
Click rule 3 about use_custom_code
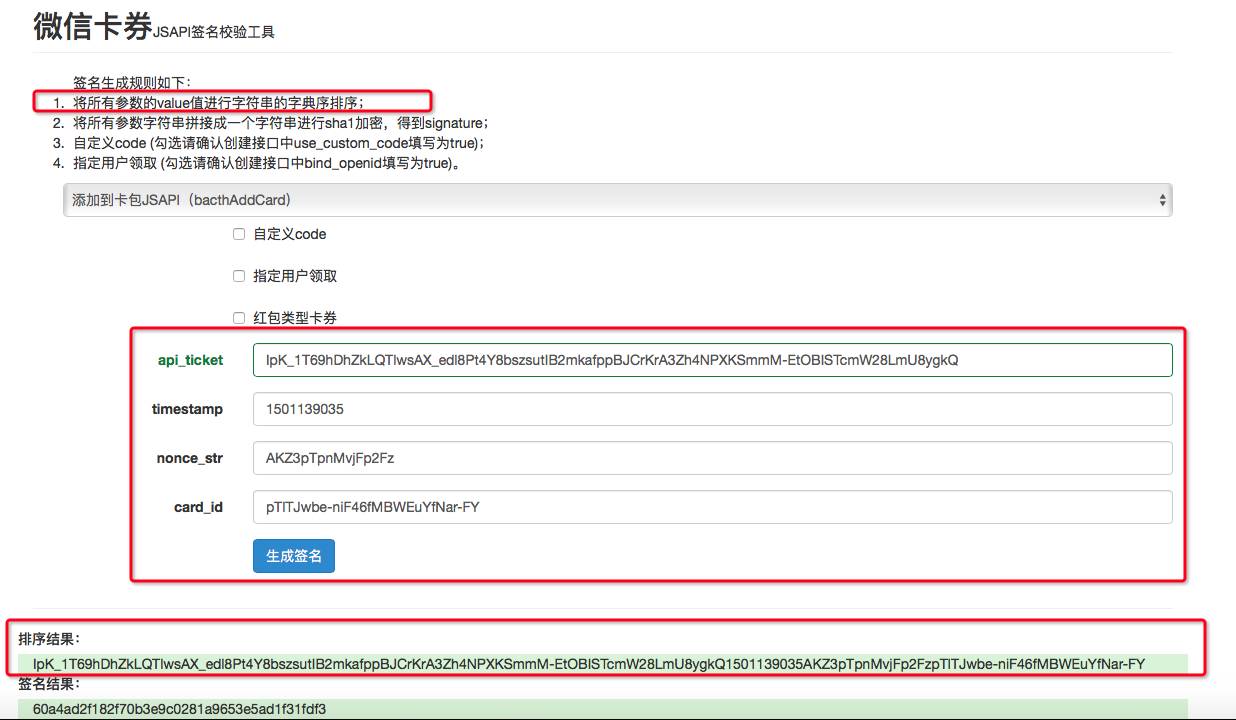[279, 143]
